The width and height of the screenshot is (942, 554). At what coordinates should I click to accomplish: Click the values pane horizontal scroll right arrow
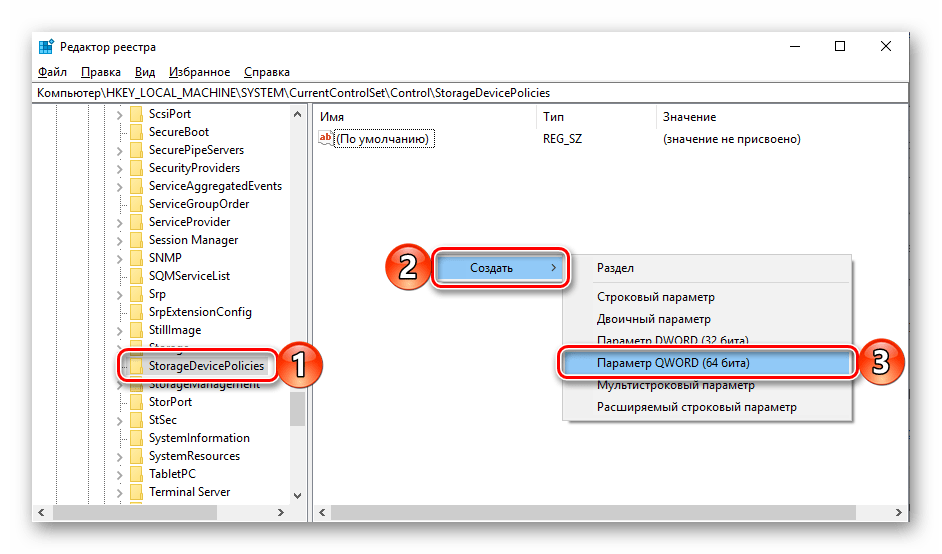899,513
